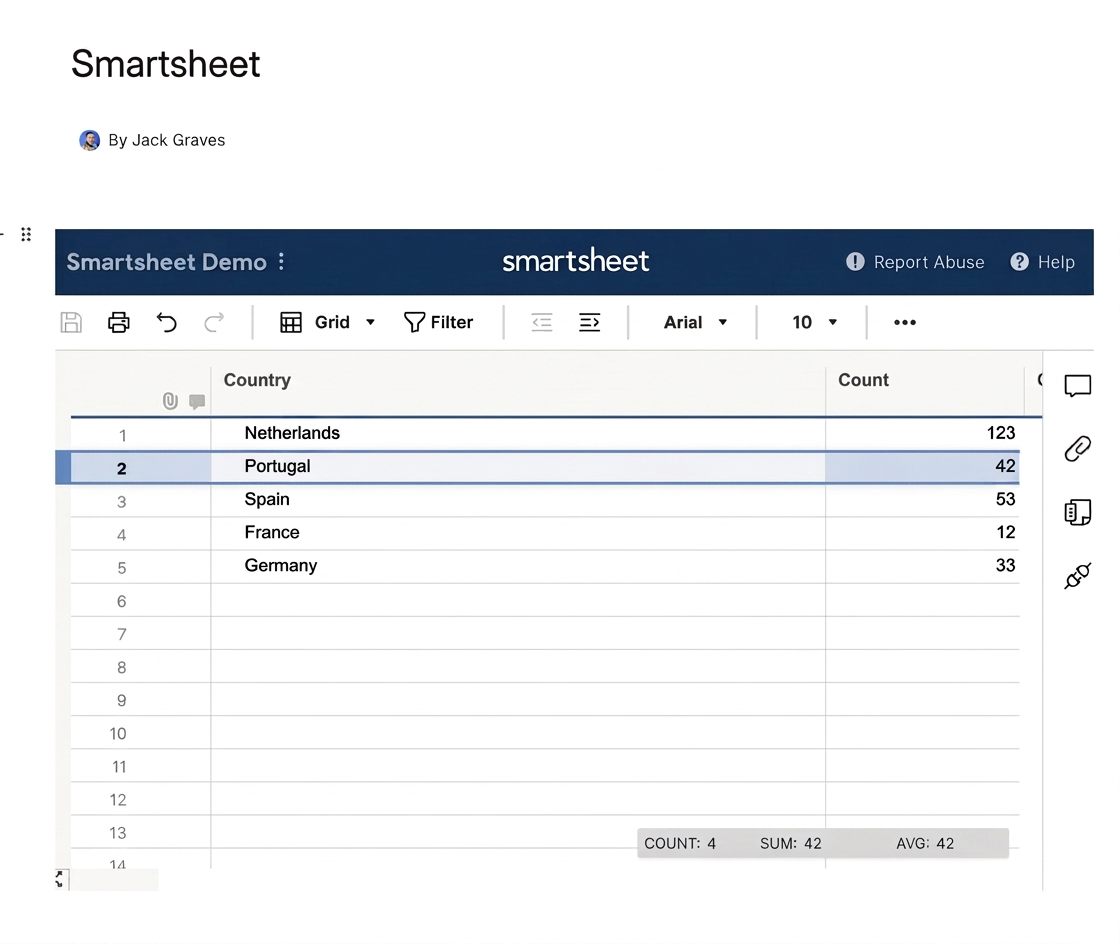The height and width of the screenshot is (944, 1120).
Task: Open Smartsheet Demo kebab menu
Action: (281, 261)
